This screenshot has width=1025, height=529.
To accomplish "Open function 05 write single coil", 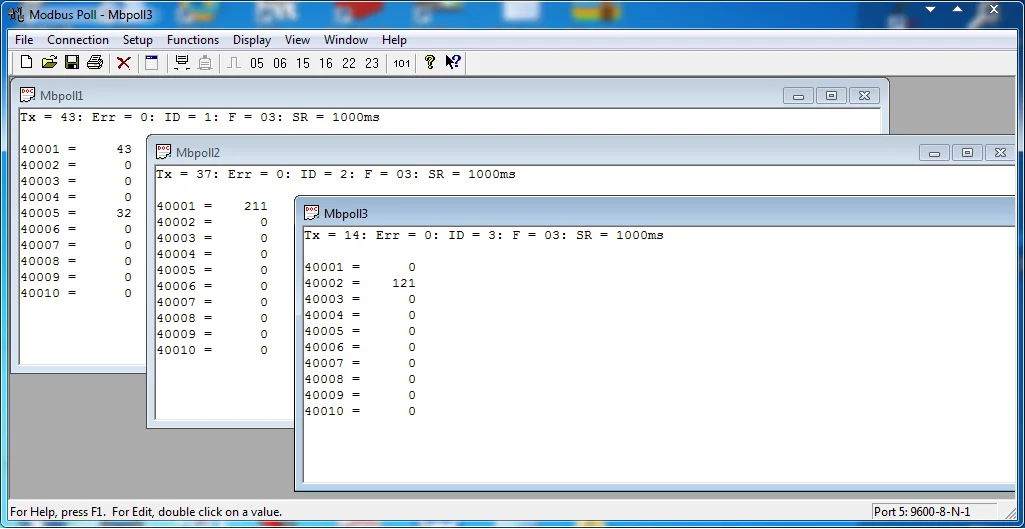I will 257,63.
